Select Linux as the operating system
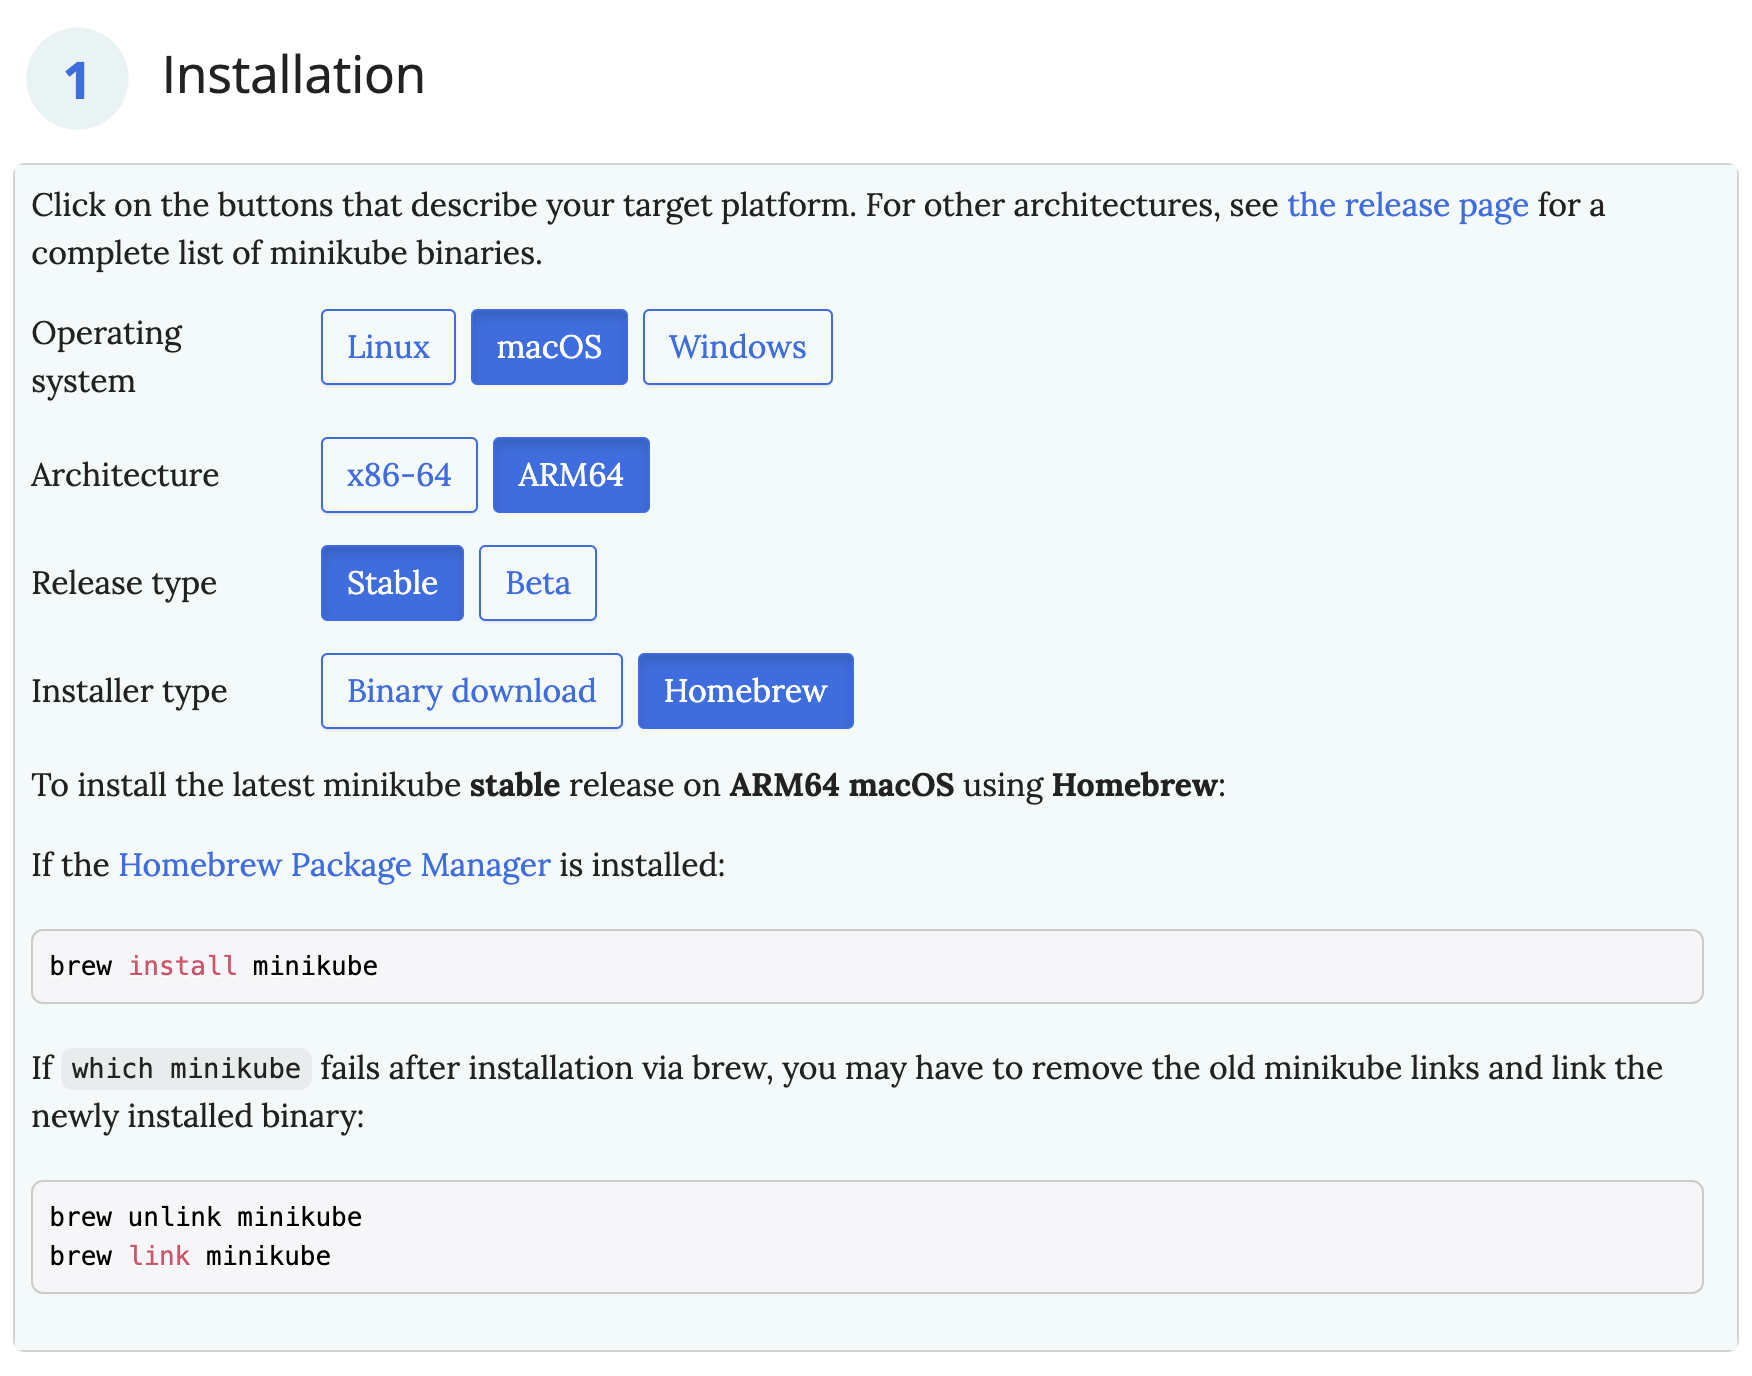 388,347
